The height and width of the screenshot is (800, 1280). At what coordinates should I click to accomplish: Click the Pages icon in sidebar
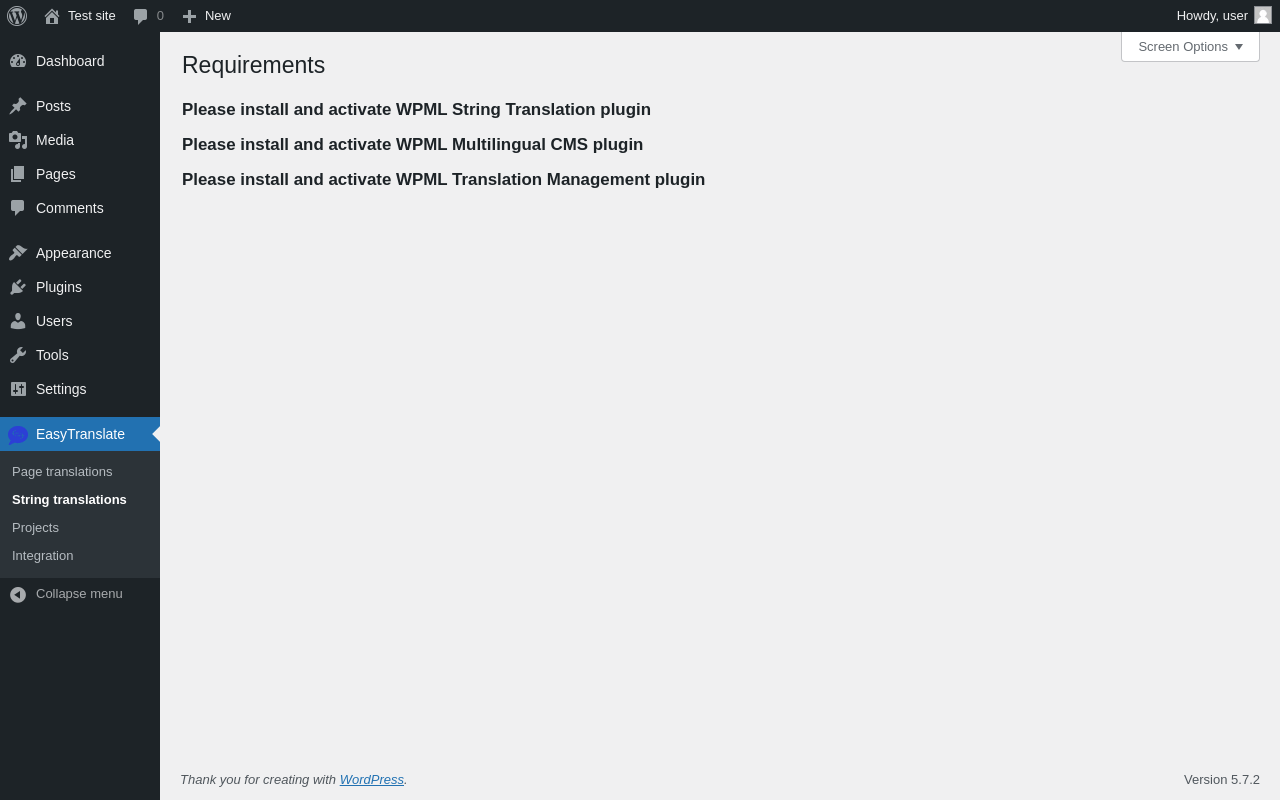pyautogui.click(x=18, y=174)
